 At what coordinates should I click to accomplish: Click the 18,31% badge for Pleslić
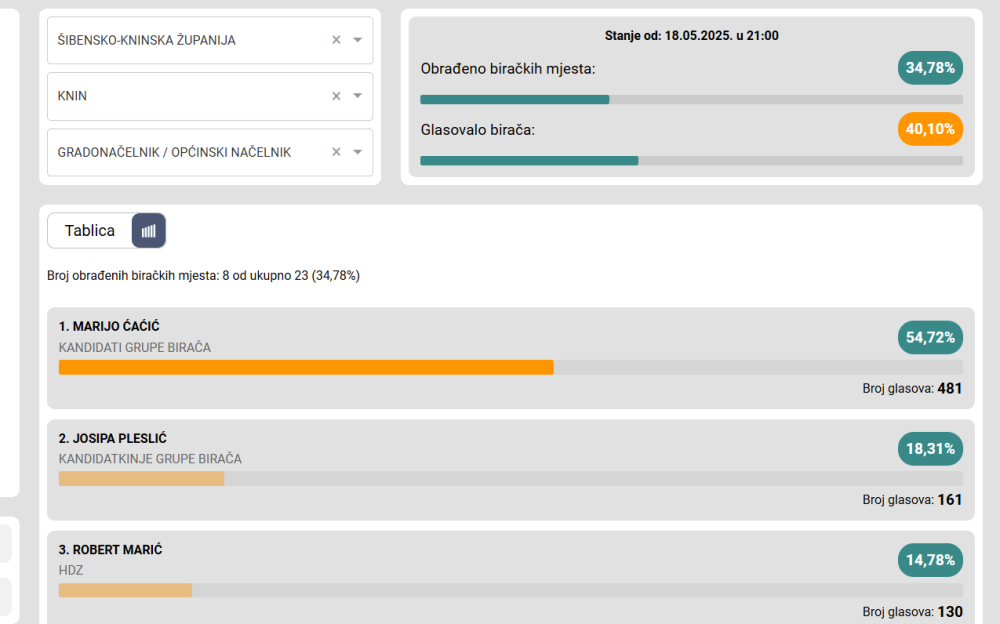coord(930,449)
